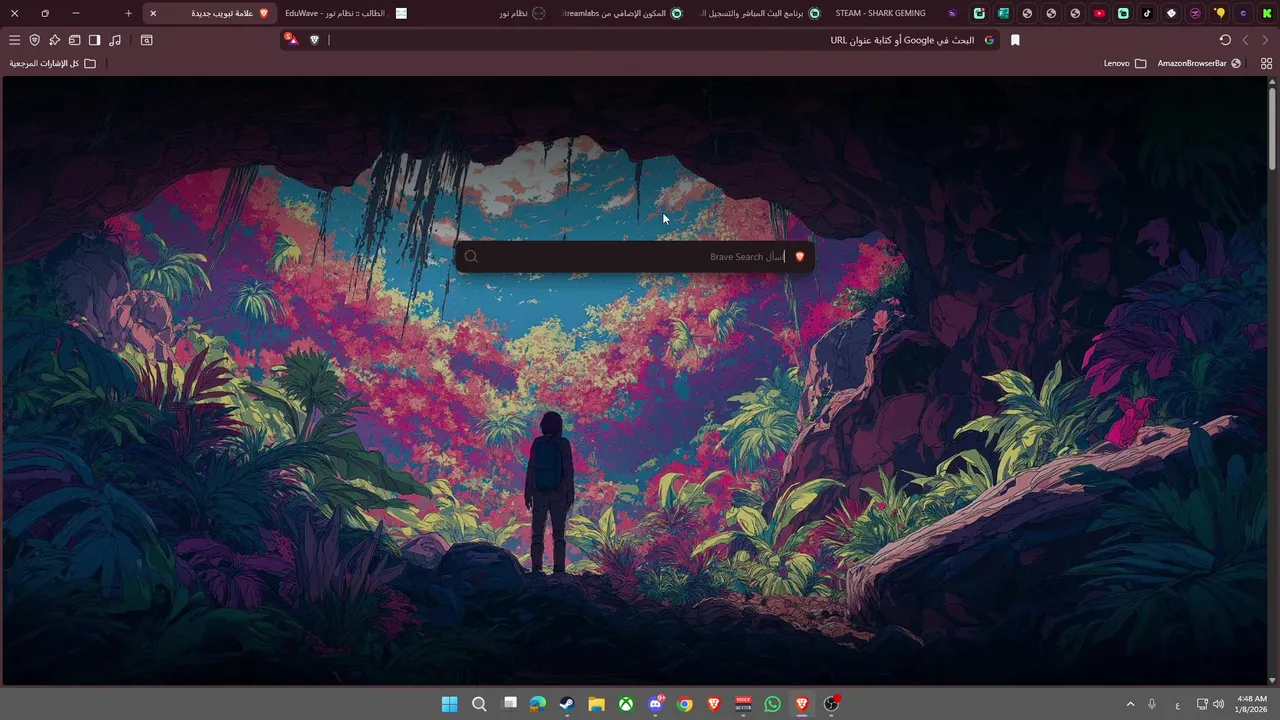Viewport: 1280px width, 720px height.
Task: Bookmark this page with the bookmark icon
Action: tap(1016, 40)
